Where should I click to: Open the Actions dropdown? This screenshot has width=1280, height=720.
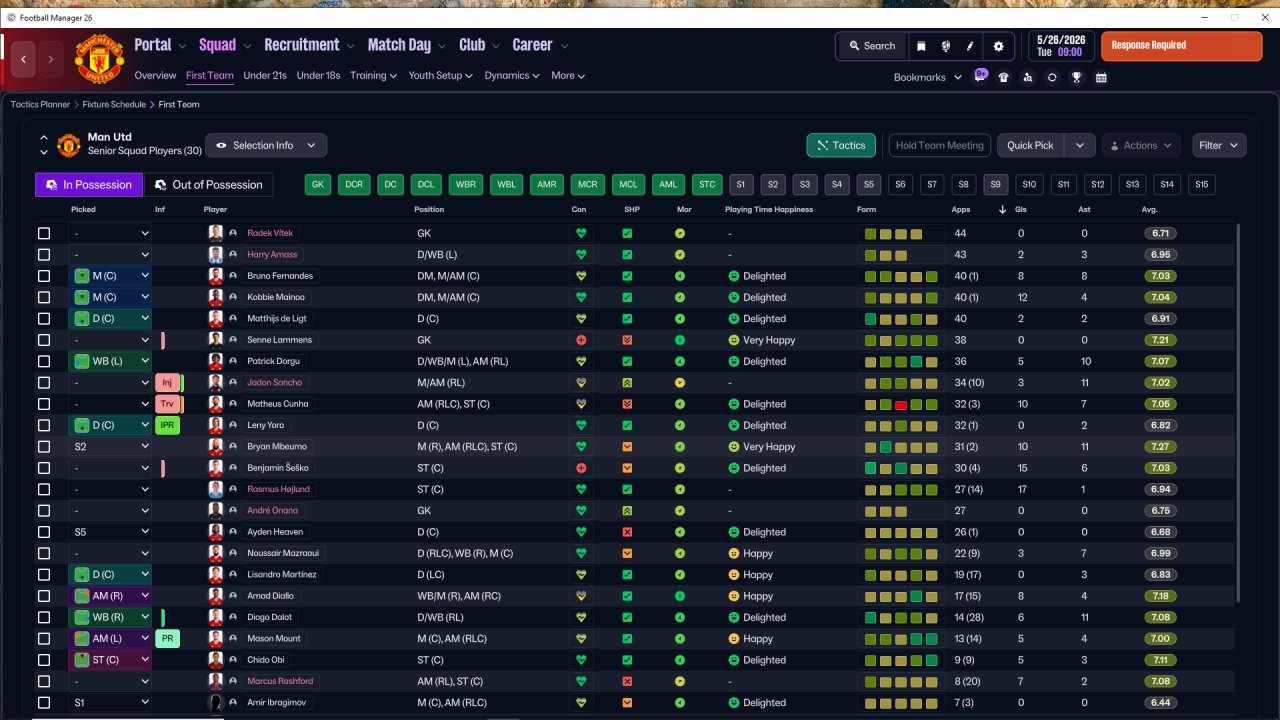(x=1141, y=145)
